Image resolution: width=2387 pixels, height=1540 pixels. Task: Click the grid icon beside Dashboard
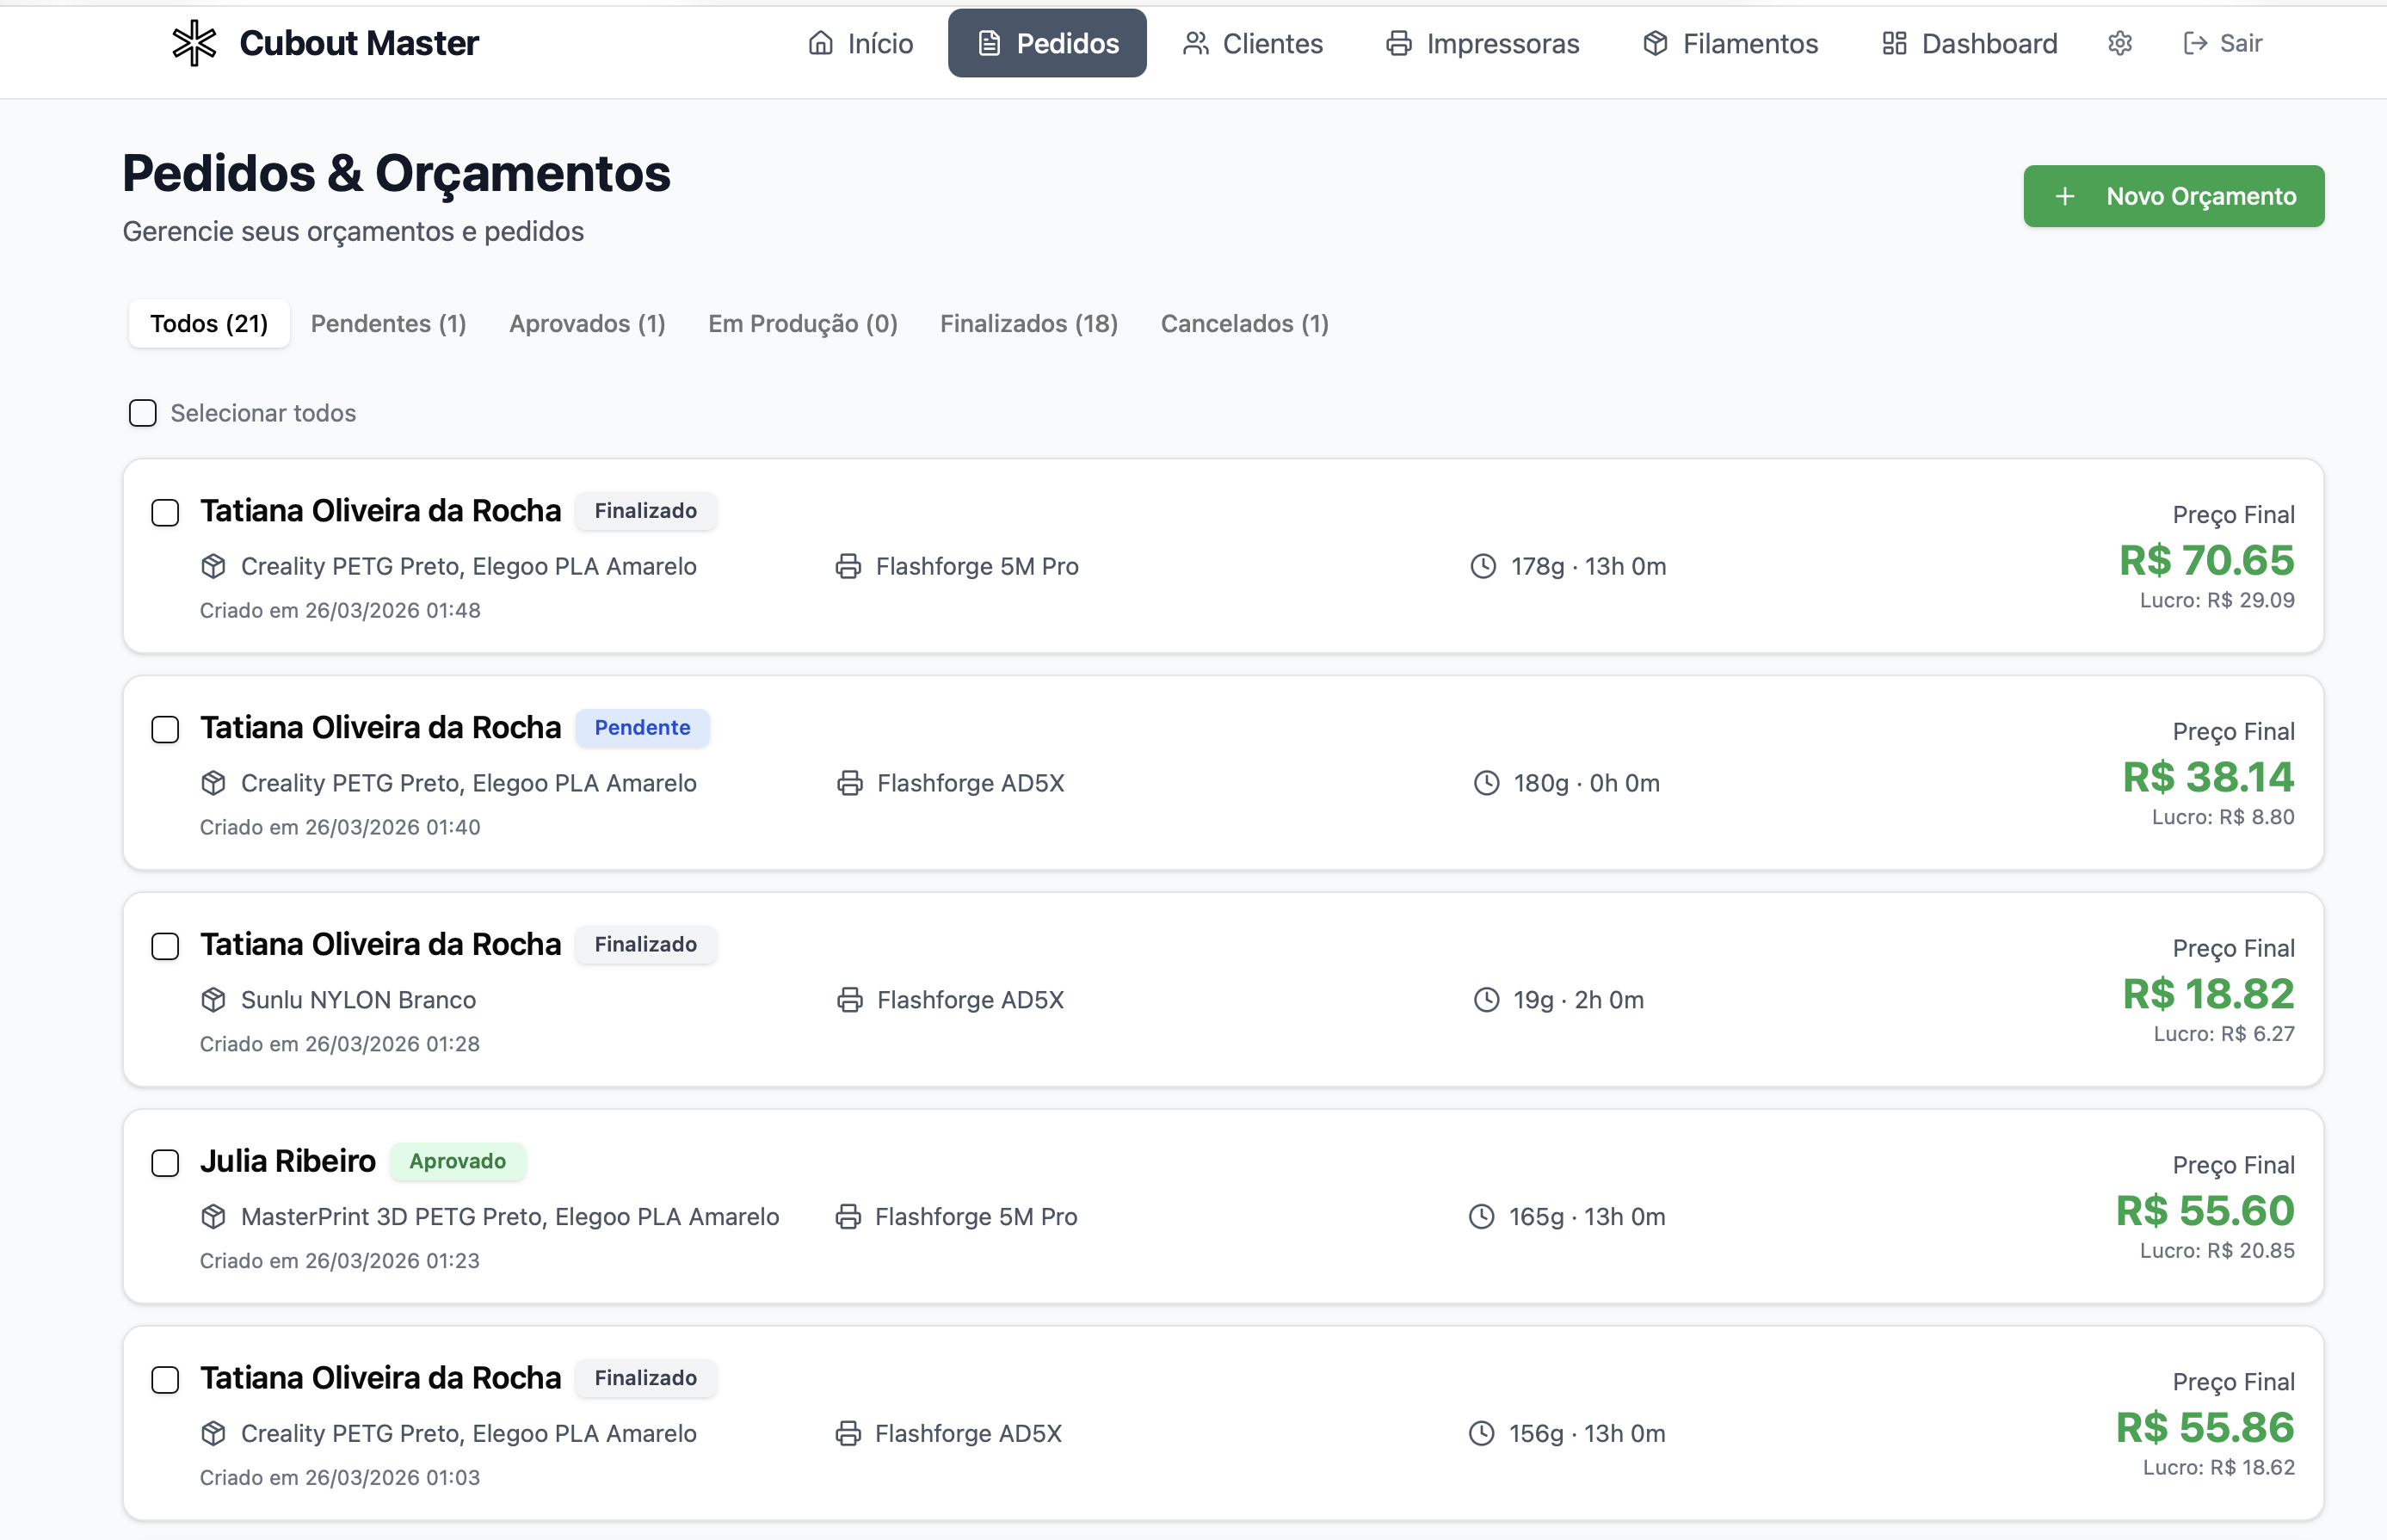1894,43
